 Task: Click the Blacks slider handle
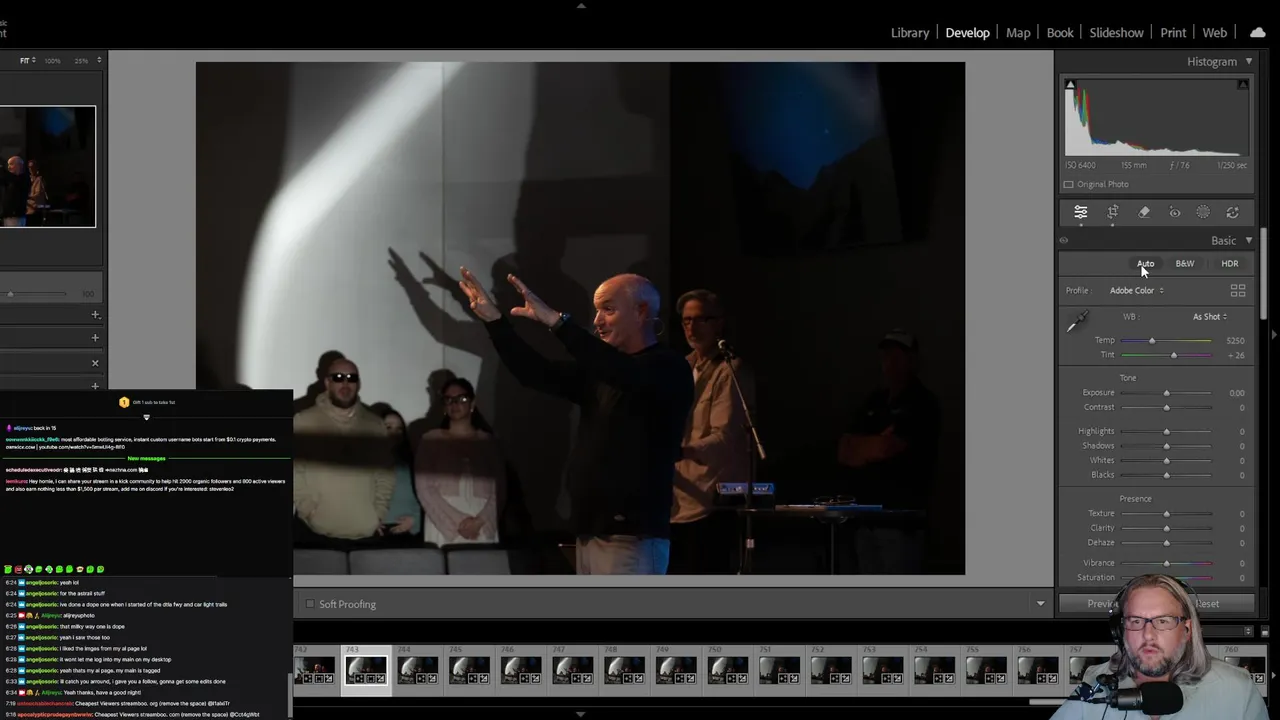(1166, 475)
